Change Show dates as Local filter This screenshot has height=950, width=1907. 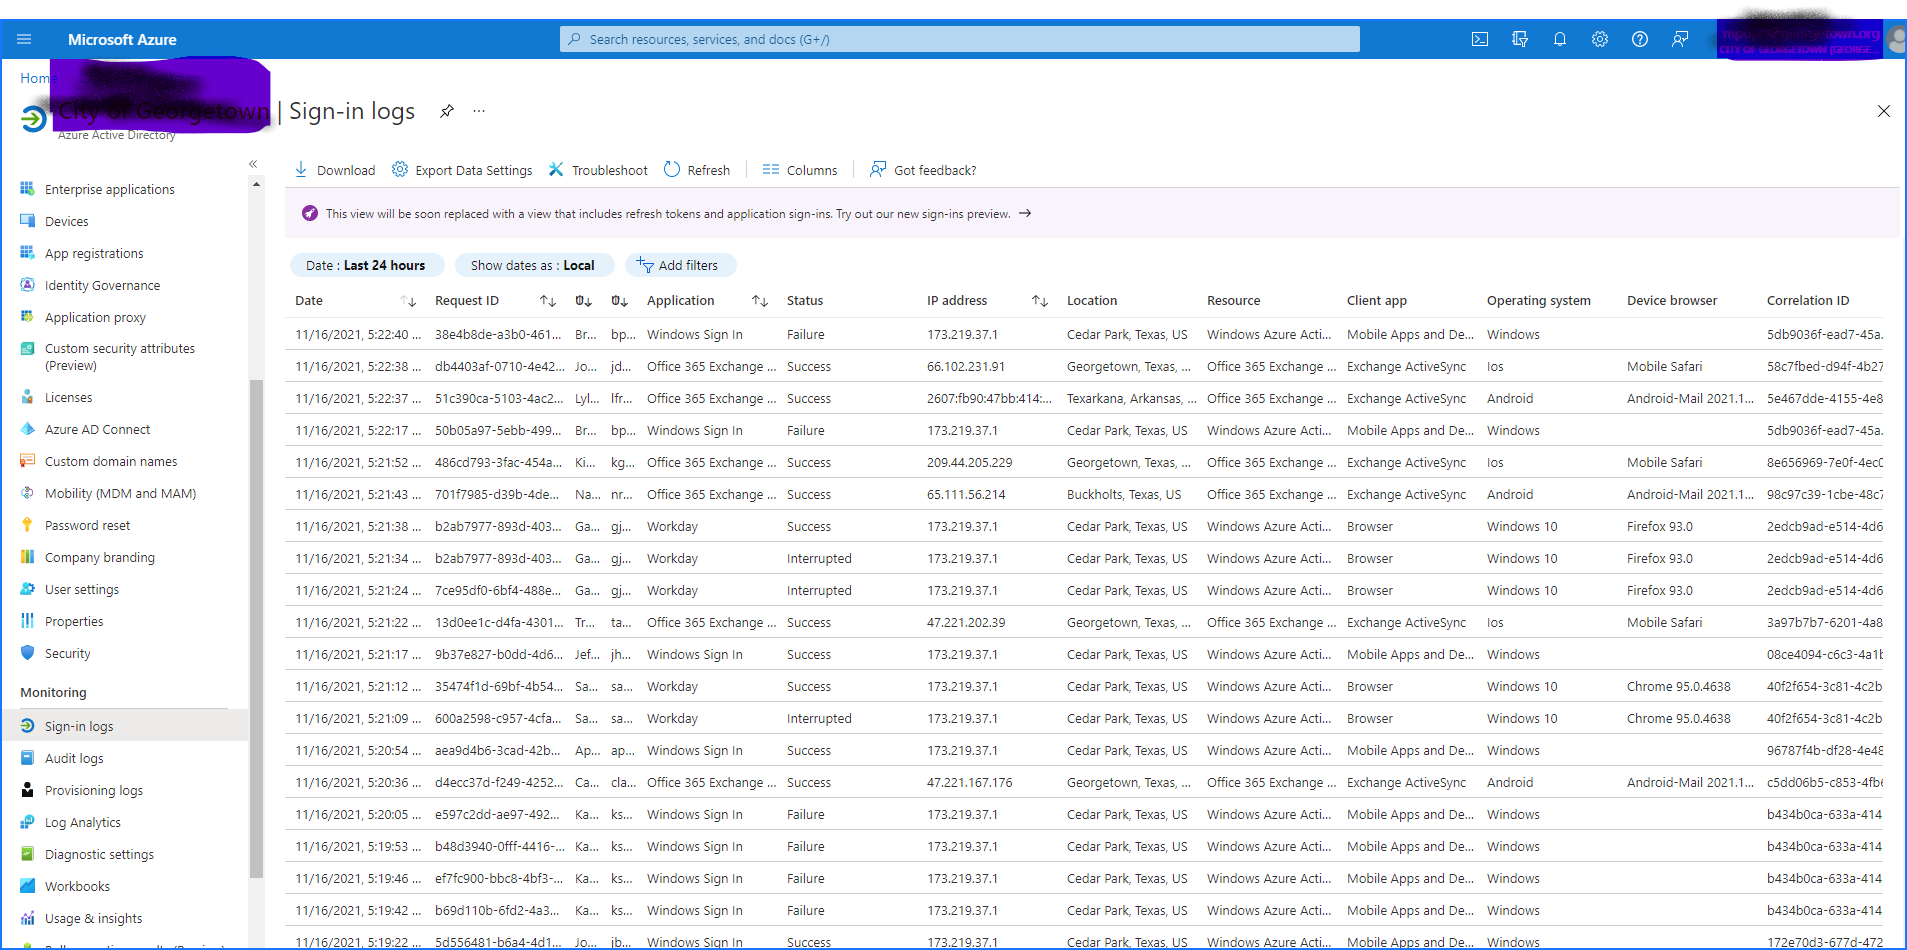pyautogui.click(x=533, y=265)
